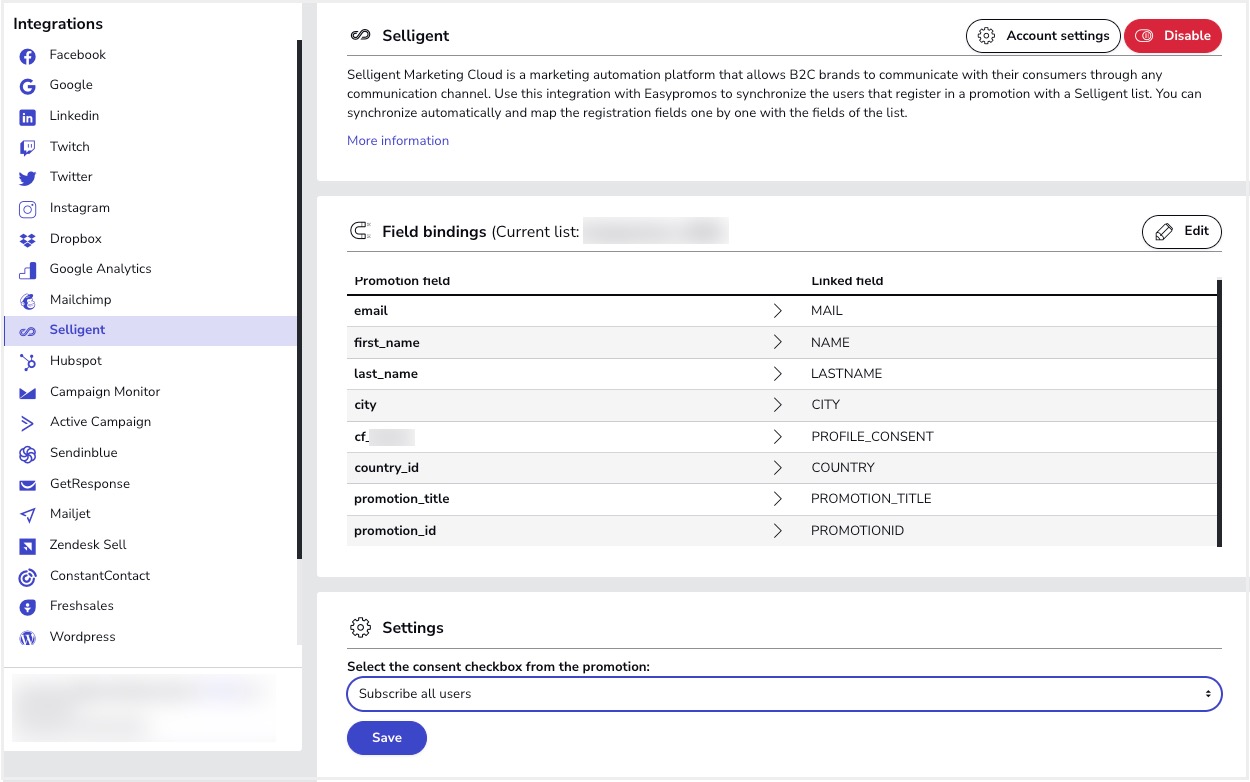Select ConstantContact from the list
Screen dimensions: 1250x782
click(x=100, y=576)
